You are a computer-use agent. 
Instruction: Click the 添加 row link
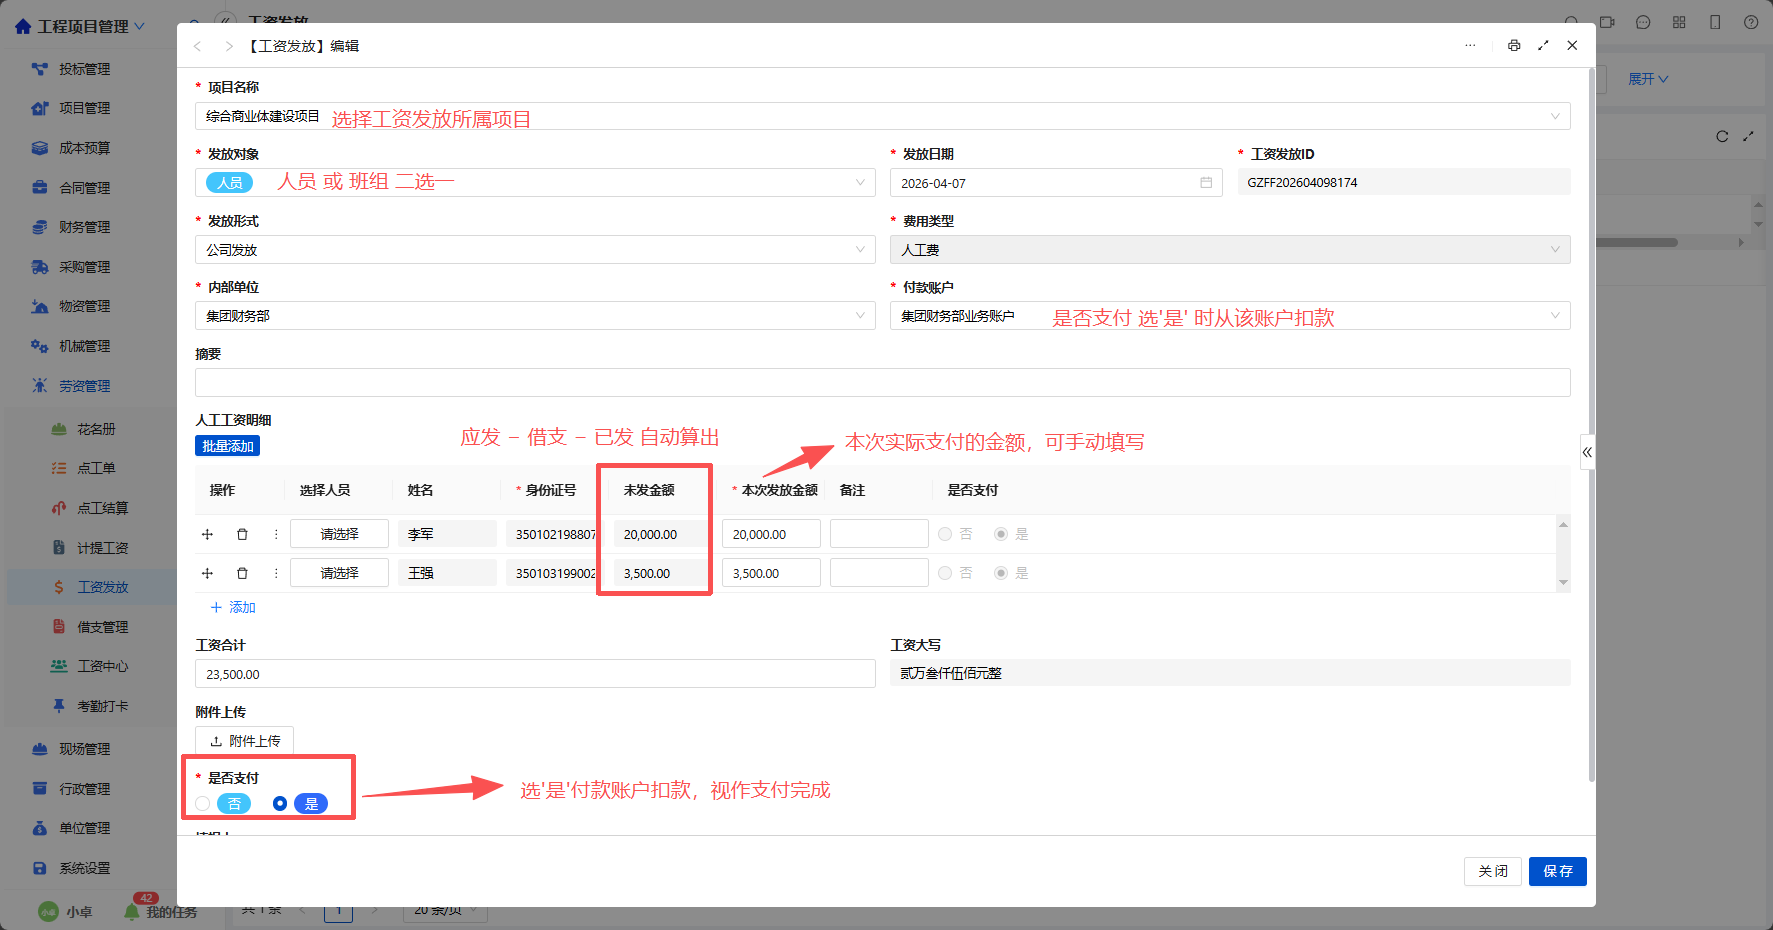233,607
